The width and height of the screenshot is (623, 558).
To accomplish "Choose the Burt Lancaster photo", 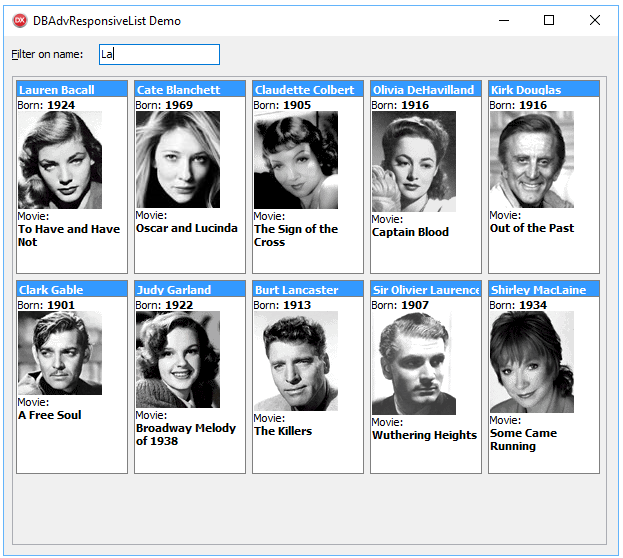I will coord(296,361).
